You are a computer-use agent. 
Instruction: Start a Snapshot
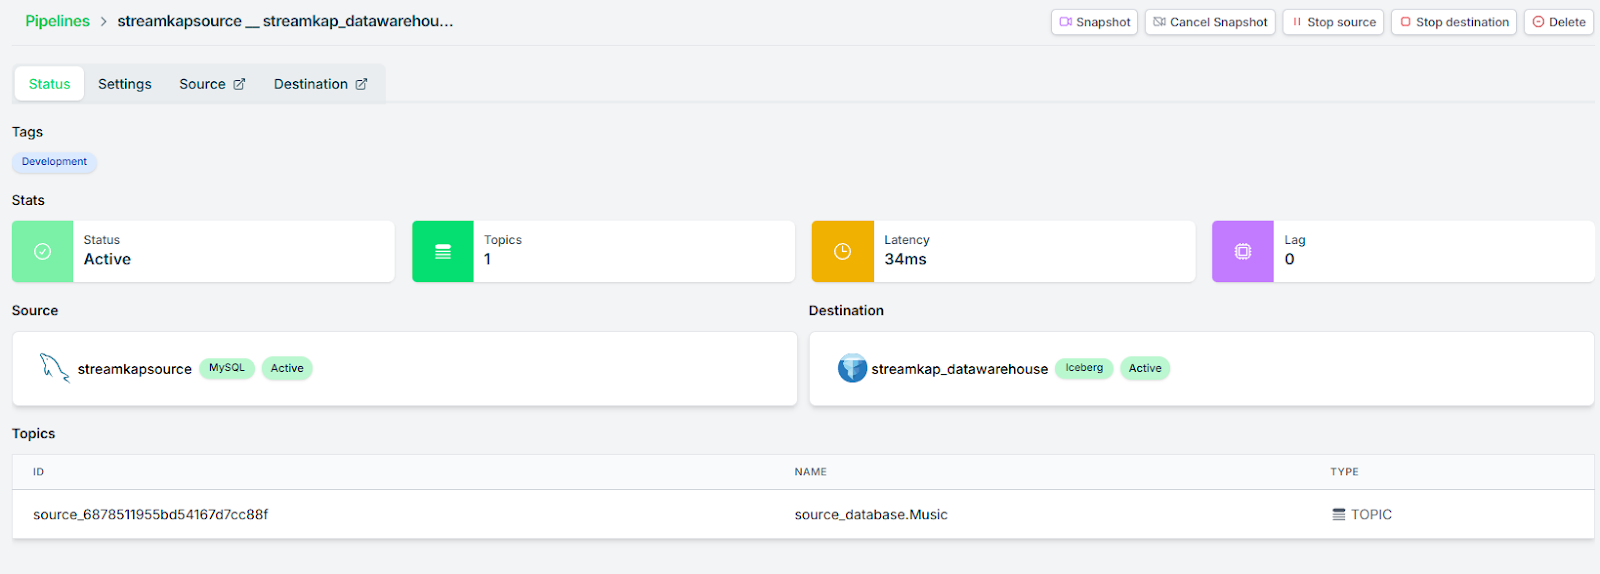pyautogui.click(x=1094, y=22)
